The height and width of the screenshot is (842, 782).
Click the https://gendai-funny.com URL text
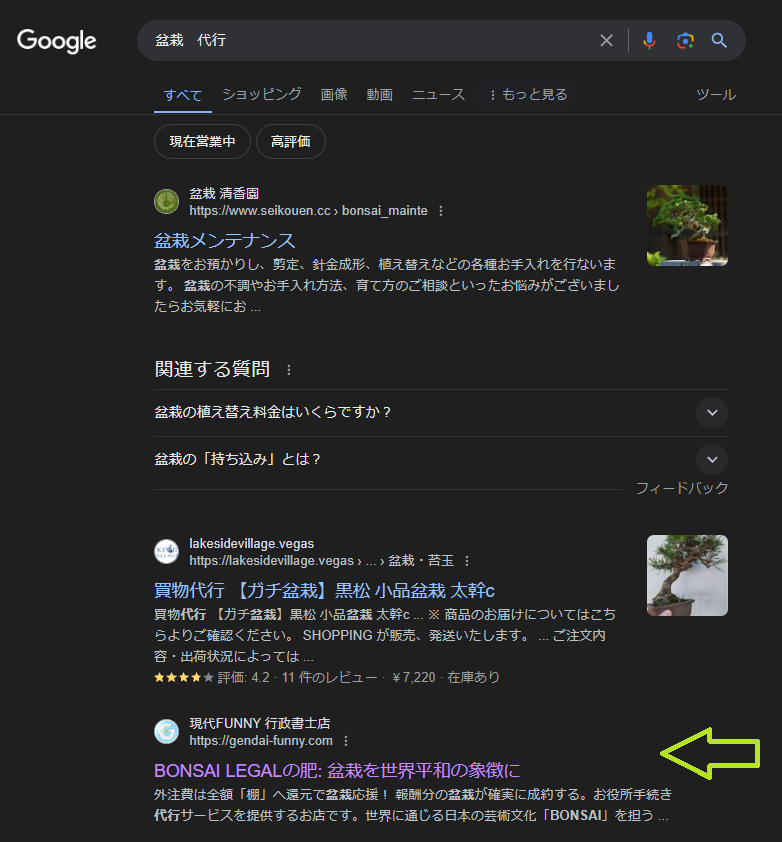(260, 741)
